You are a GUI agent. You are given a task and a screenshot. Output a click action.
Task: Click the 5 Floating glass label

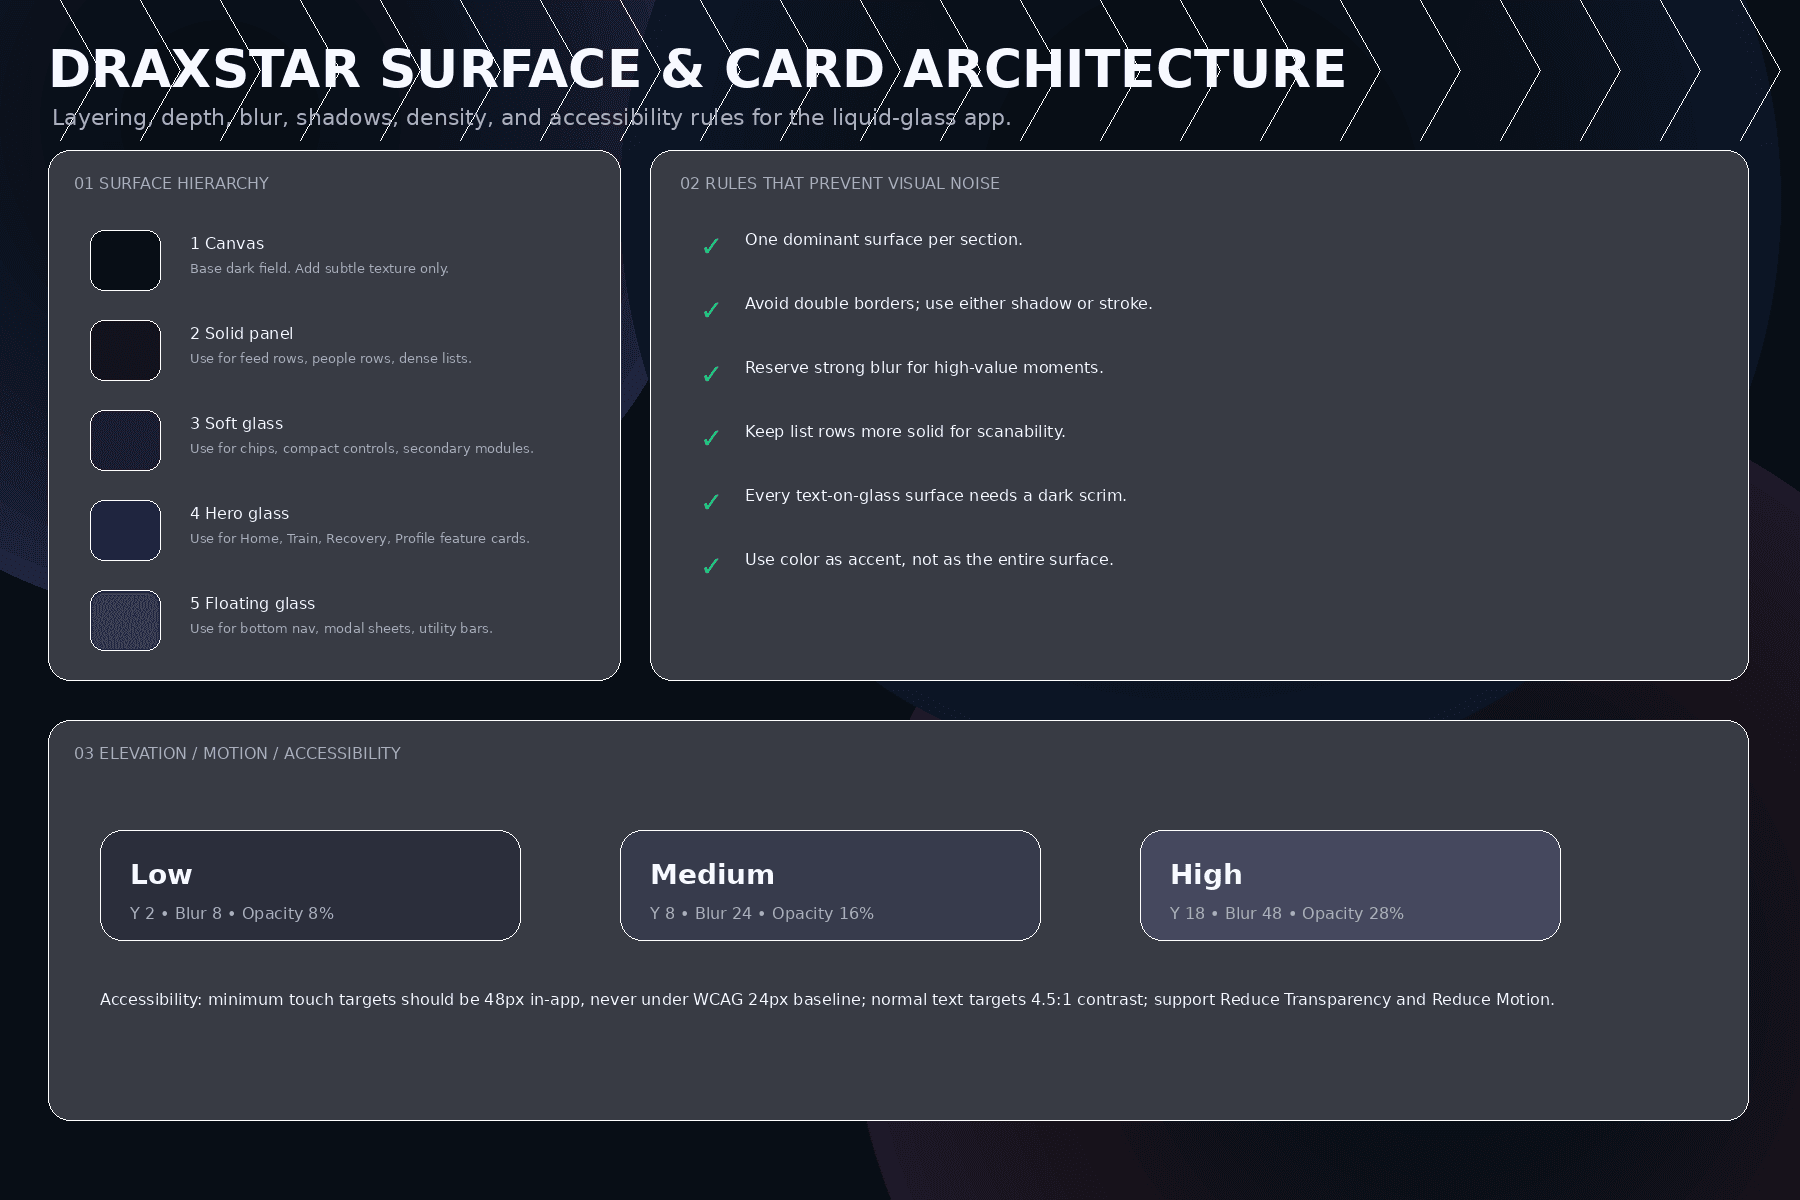tap(252, 604)
